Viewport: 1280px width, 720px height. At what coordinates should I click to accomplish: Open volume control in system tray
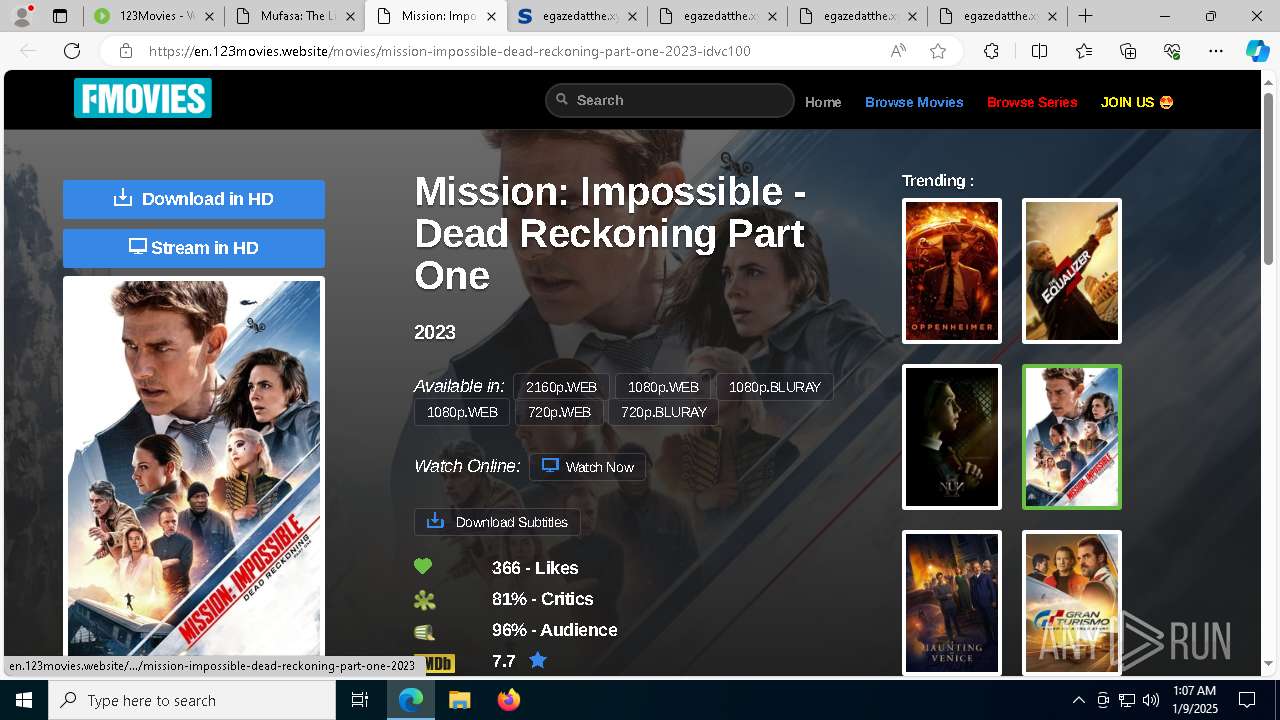tap(1151, 700)
